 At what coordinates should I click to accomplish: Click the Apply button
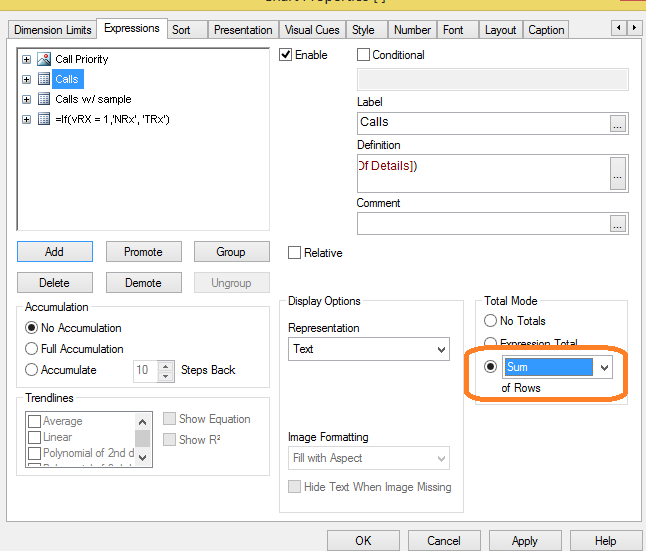pyautogui.click(x=525, y=540)
